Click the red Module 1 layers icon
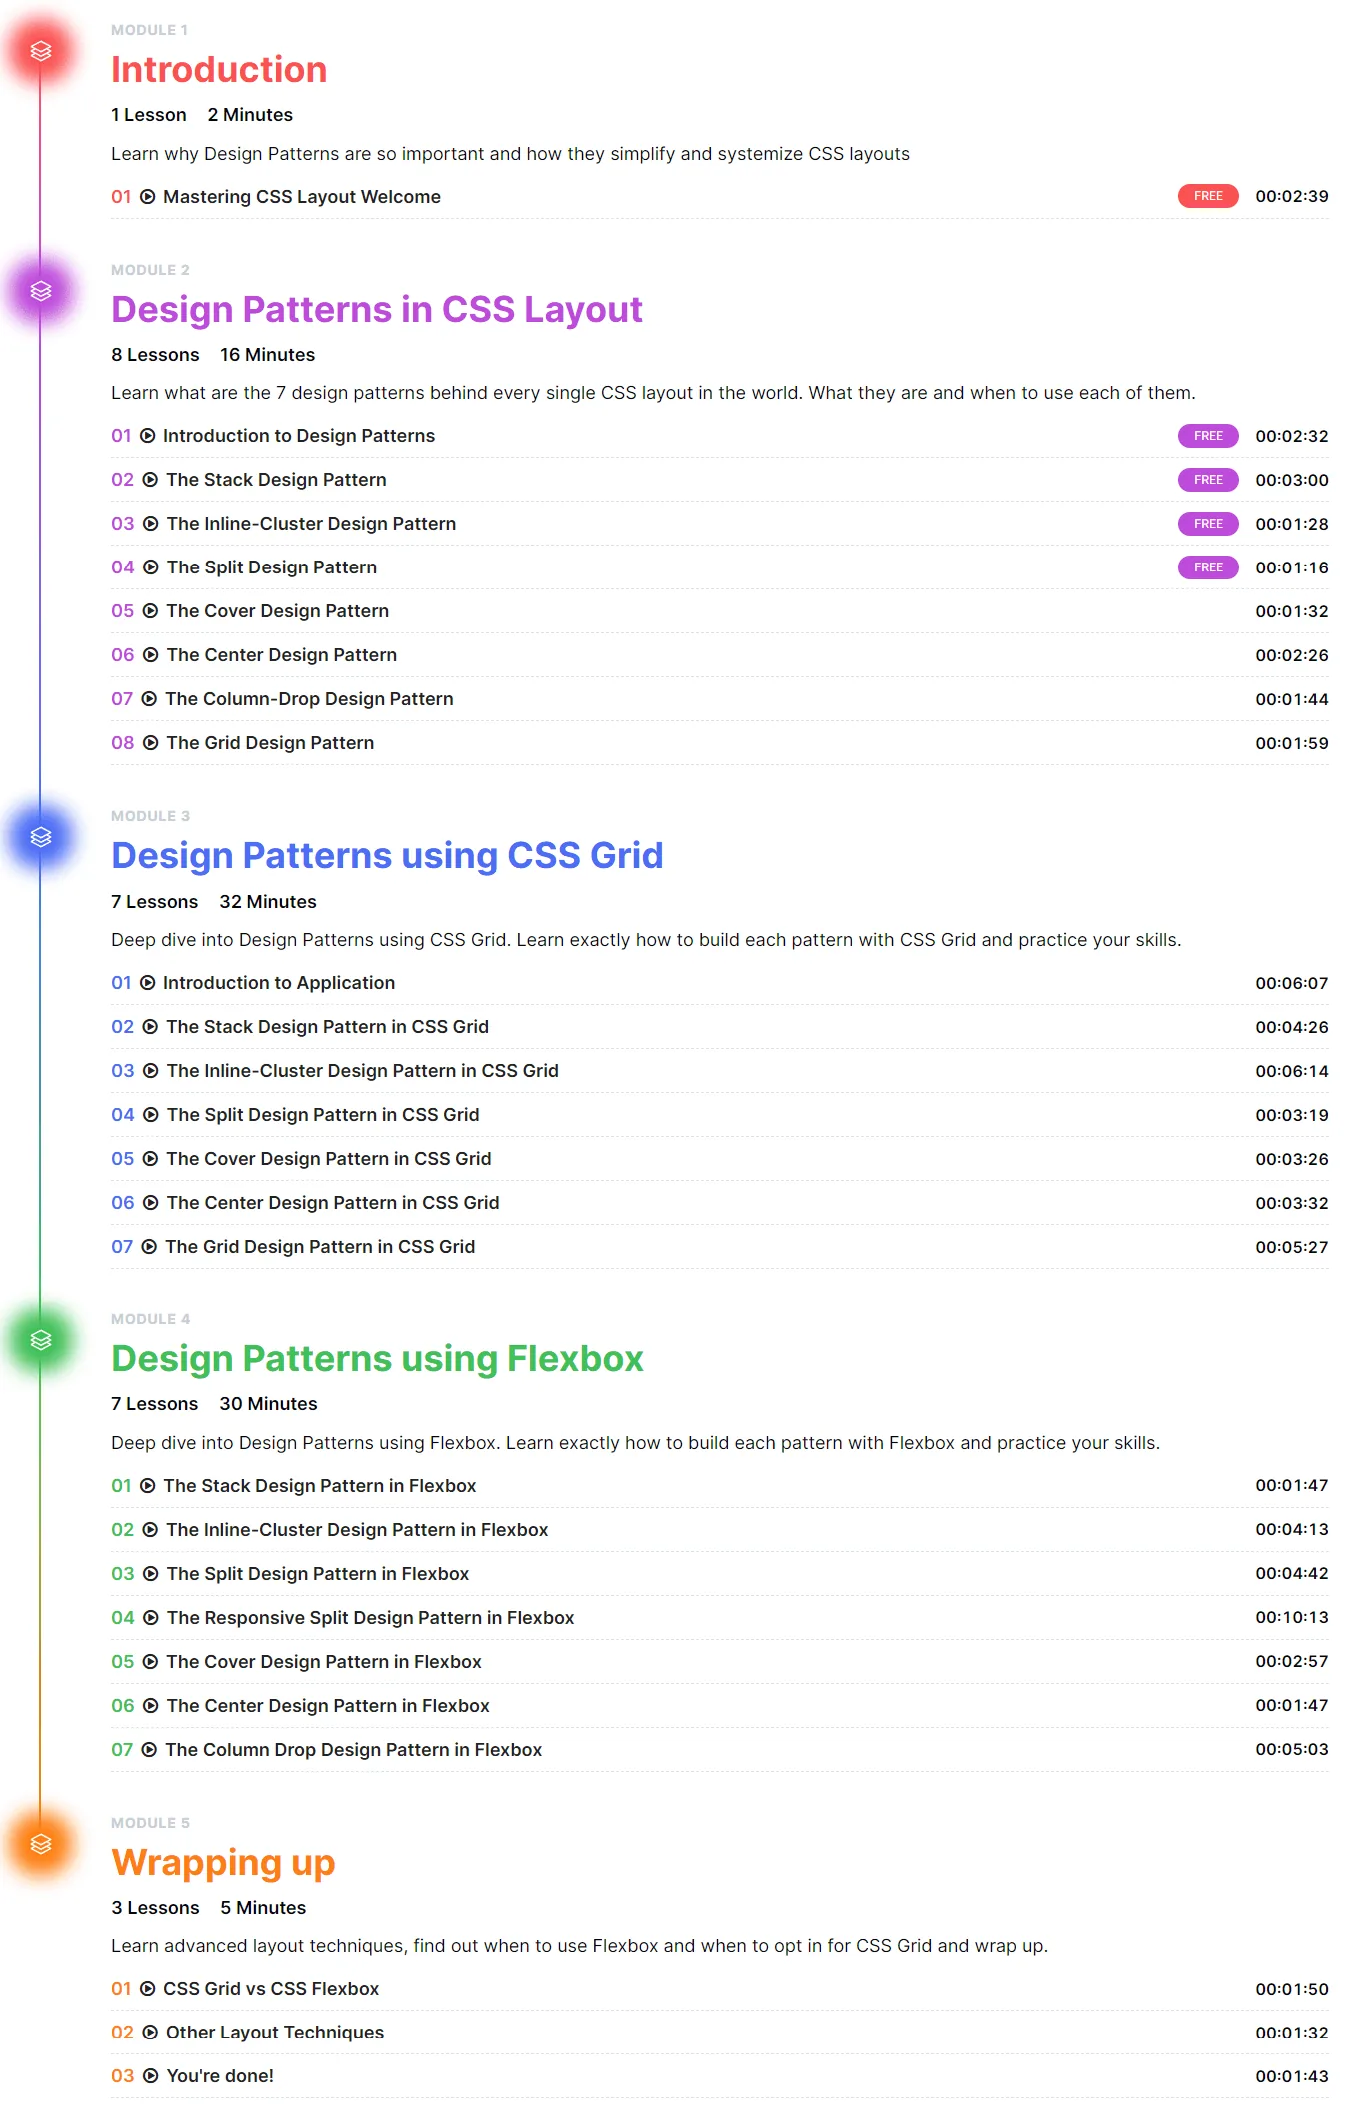The image size is (1346, 2104). coord(41,51)
